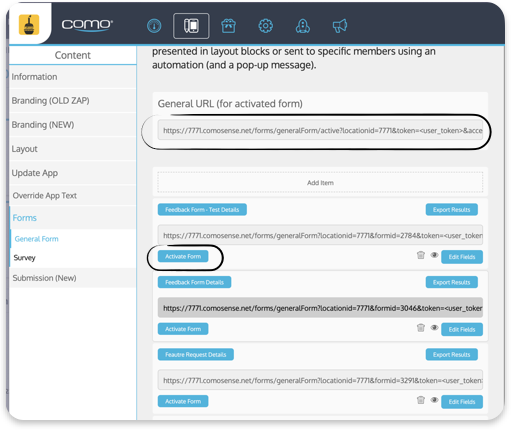The height and width of the screenshot is (430, 512).
Task: Preview Feedback Form - Test using eye icon
Action: [434, 255]
